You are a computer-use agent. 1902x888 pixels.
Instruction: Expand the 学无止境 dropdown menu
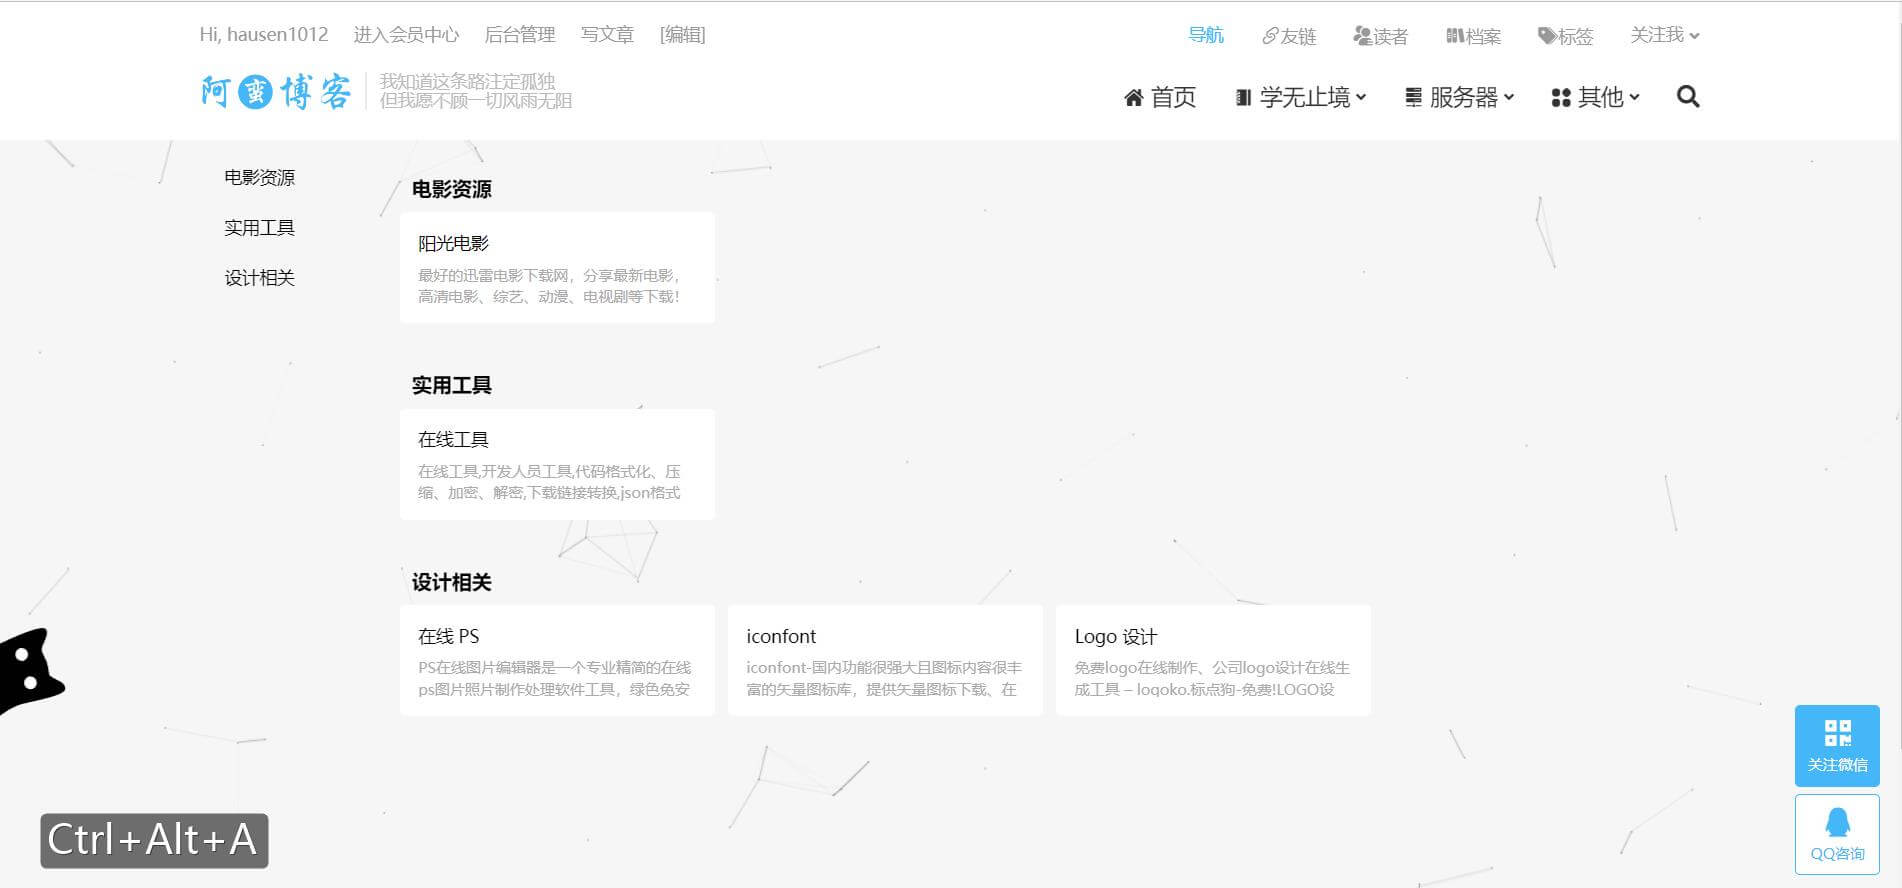[x=1301, y=98]
